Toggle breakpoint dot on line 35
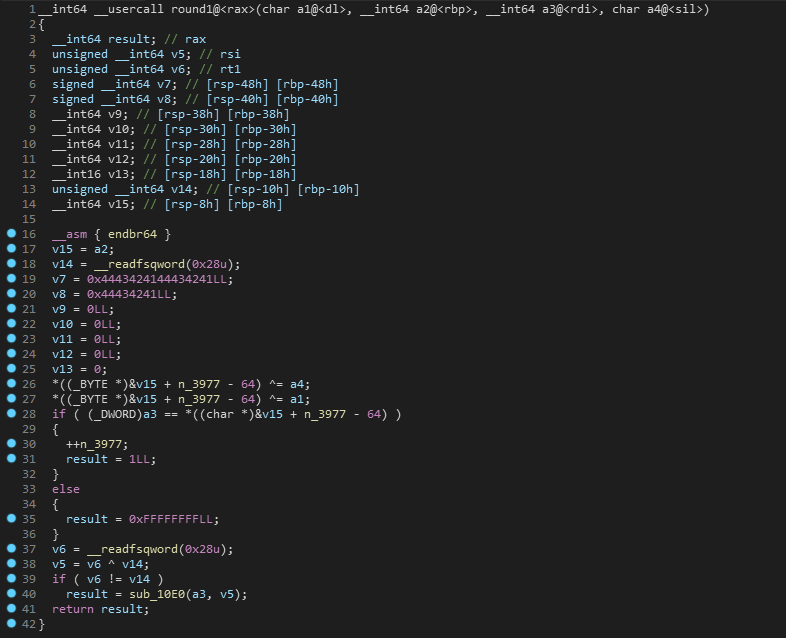This screenshot has height=638, width=786. click(12, 518)
